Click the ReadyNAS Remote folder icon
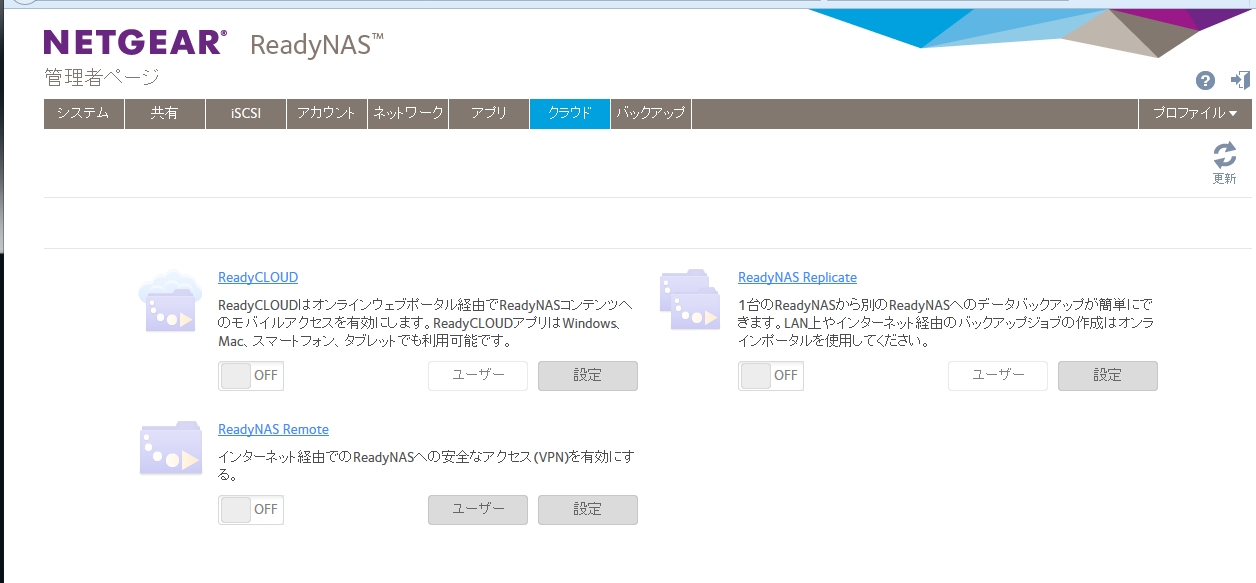 171,448
